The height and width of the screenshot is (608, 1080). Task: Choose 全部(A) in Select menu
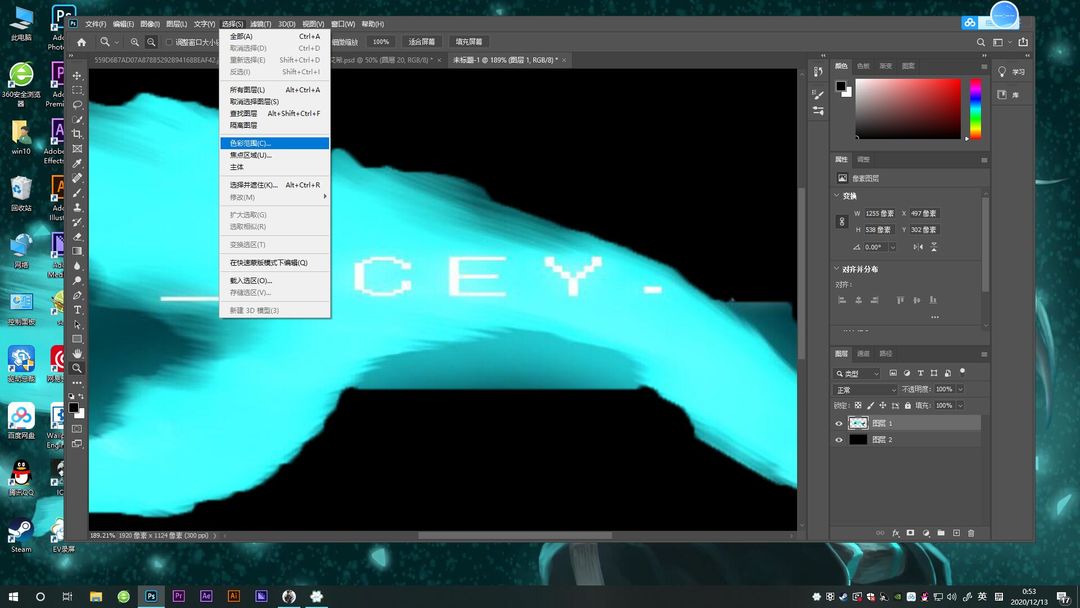coord(275,36)
